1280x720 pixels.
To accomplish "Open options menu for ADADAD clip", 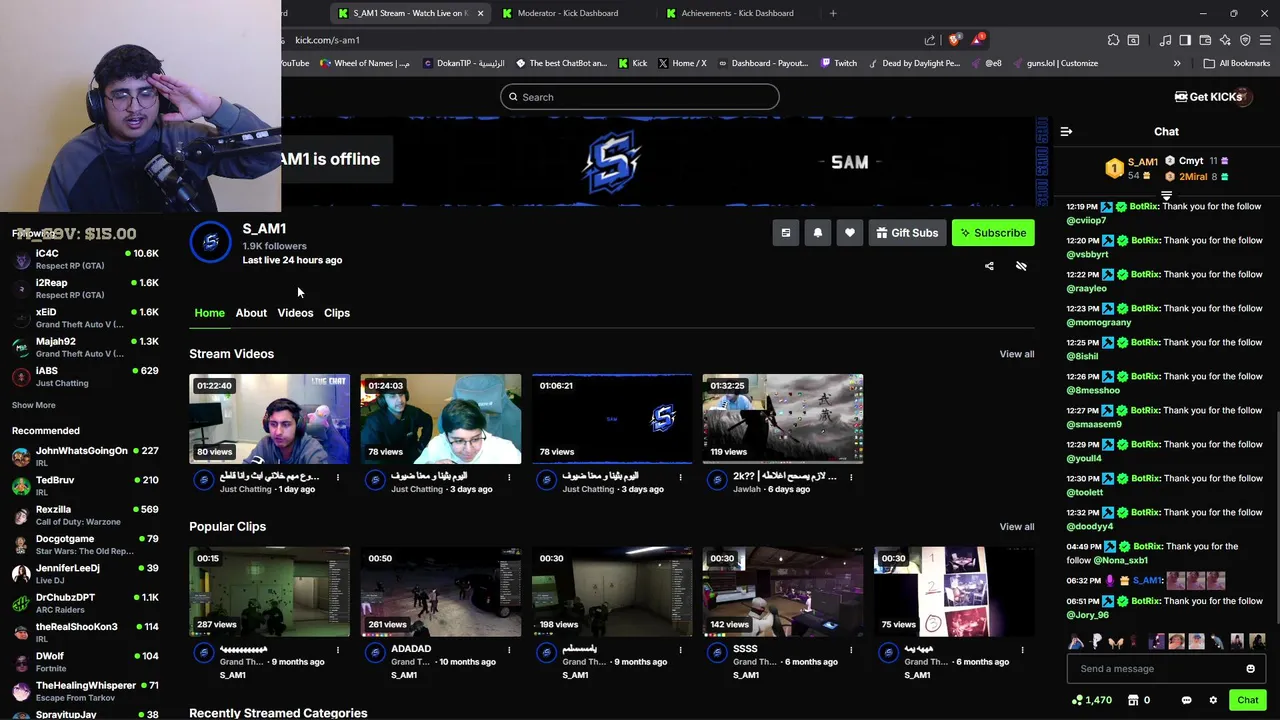I will [508, 650].
